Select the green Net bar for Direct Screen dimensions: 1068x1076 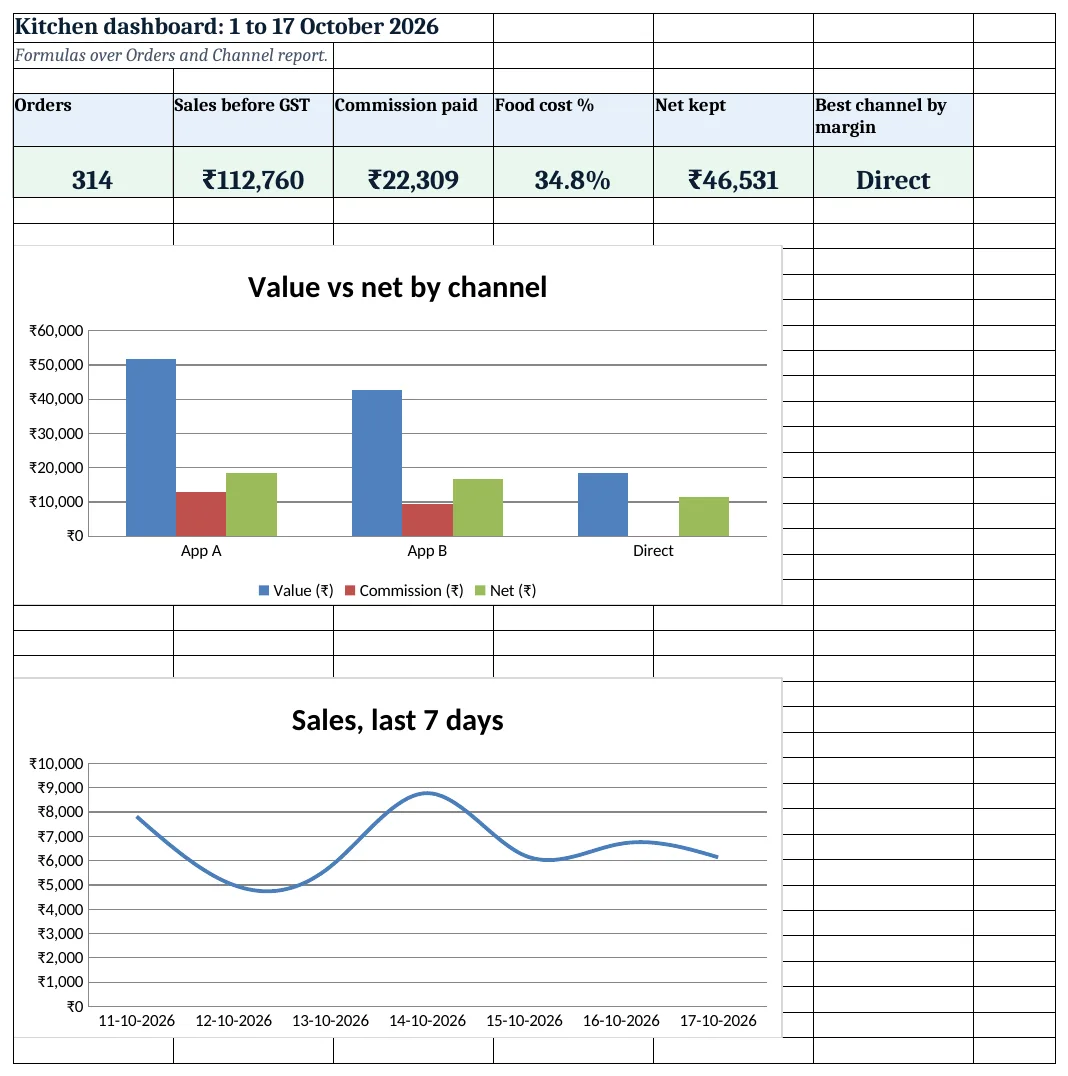[704, 517]
